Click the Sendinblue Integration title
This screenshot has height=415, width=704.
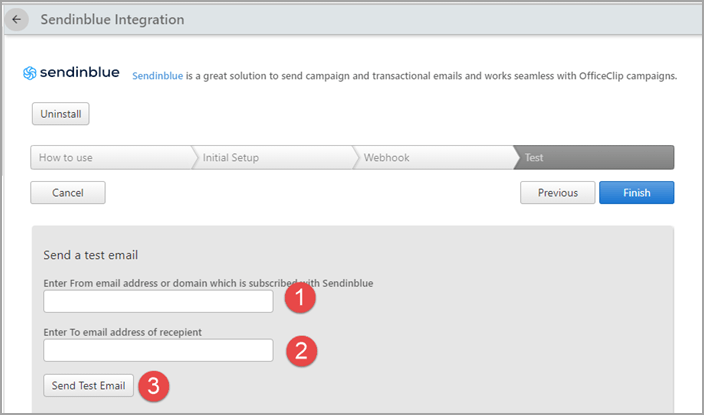coord(112,20)
